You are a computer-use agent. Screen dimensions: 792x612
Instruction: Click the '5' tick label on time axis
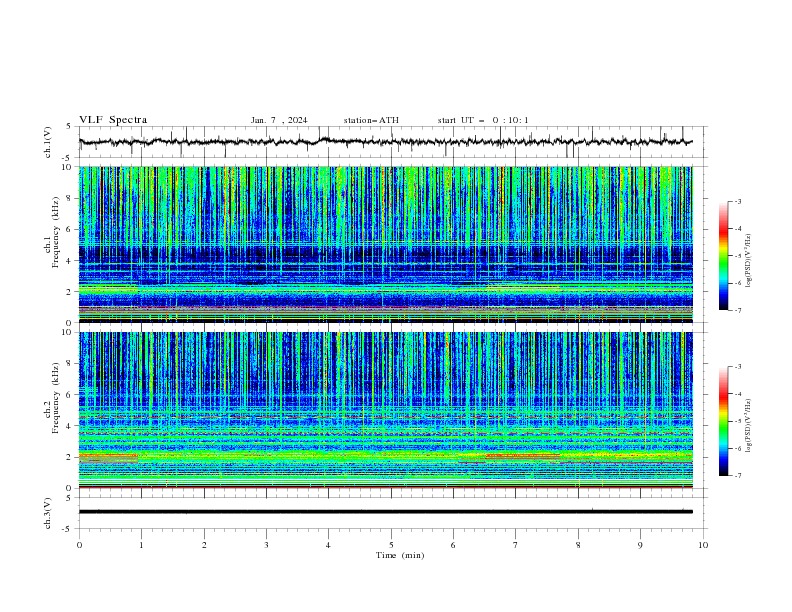click(x=391, y=545)
